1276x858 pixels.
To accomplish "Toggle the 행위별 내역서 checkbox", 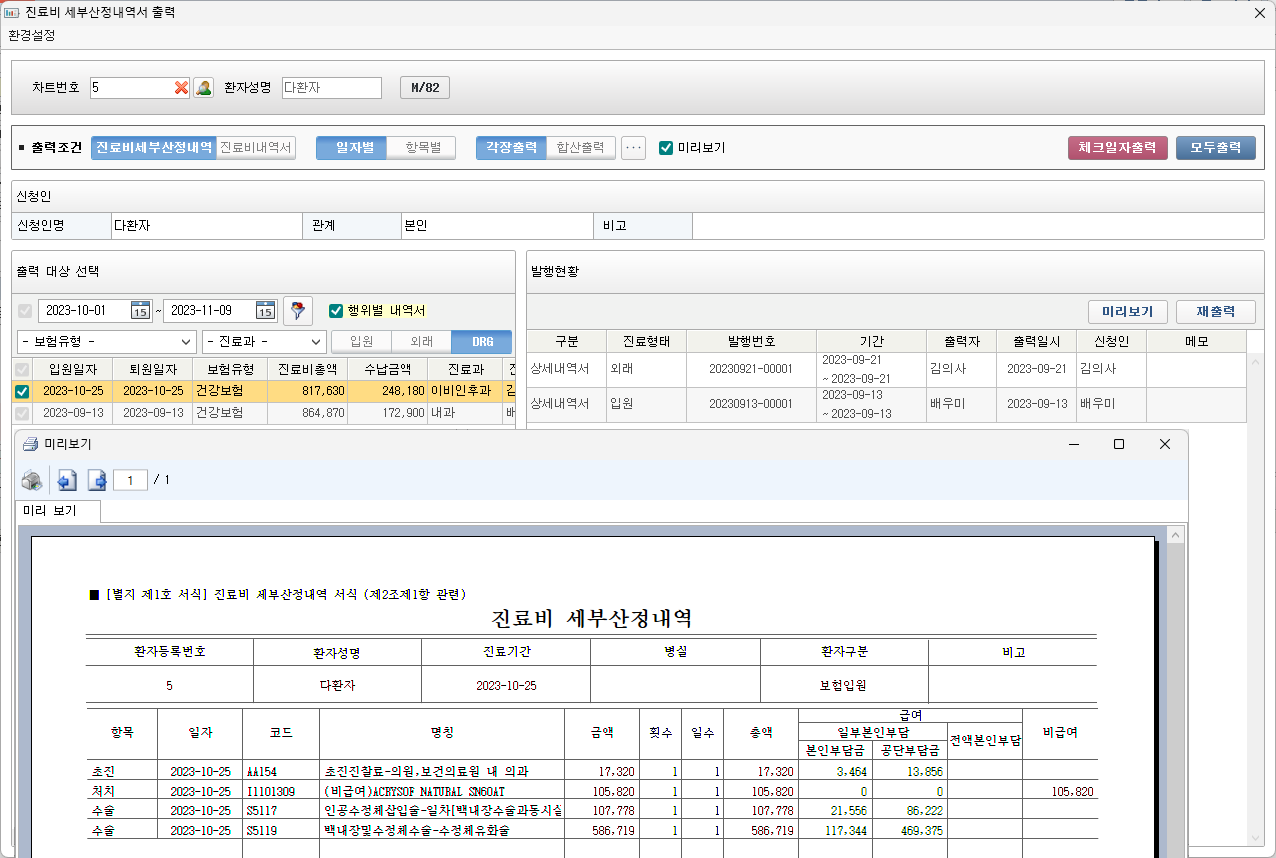I will (336, 310).
